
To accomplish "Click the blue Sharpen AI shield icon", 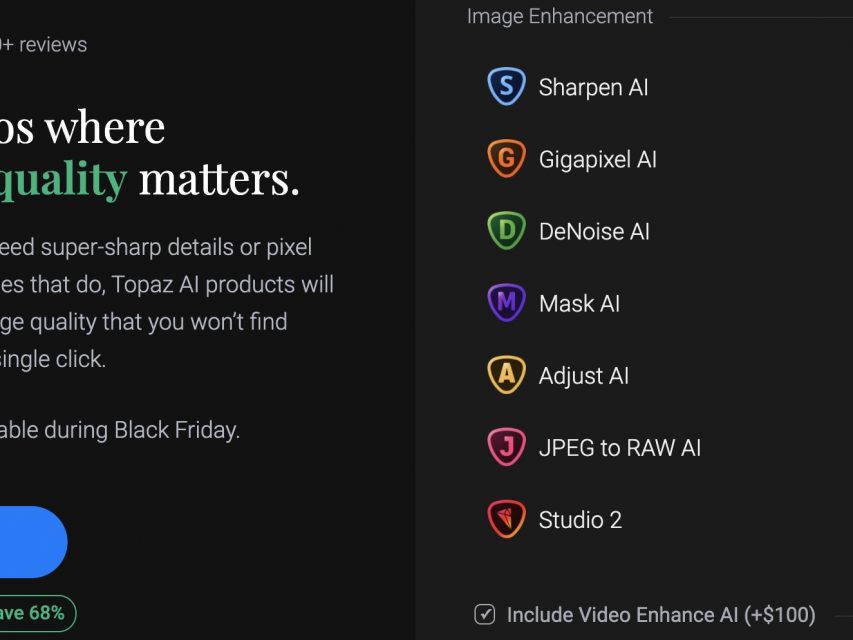I will pos(506,87).
